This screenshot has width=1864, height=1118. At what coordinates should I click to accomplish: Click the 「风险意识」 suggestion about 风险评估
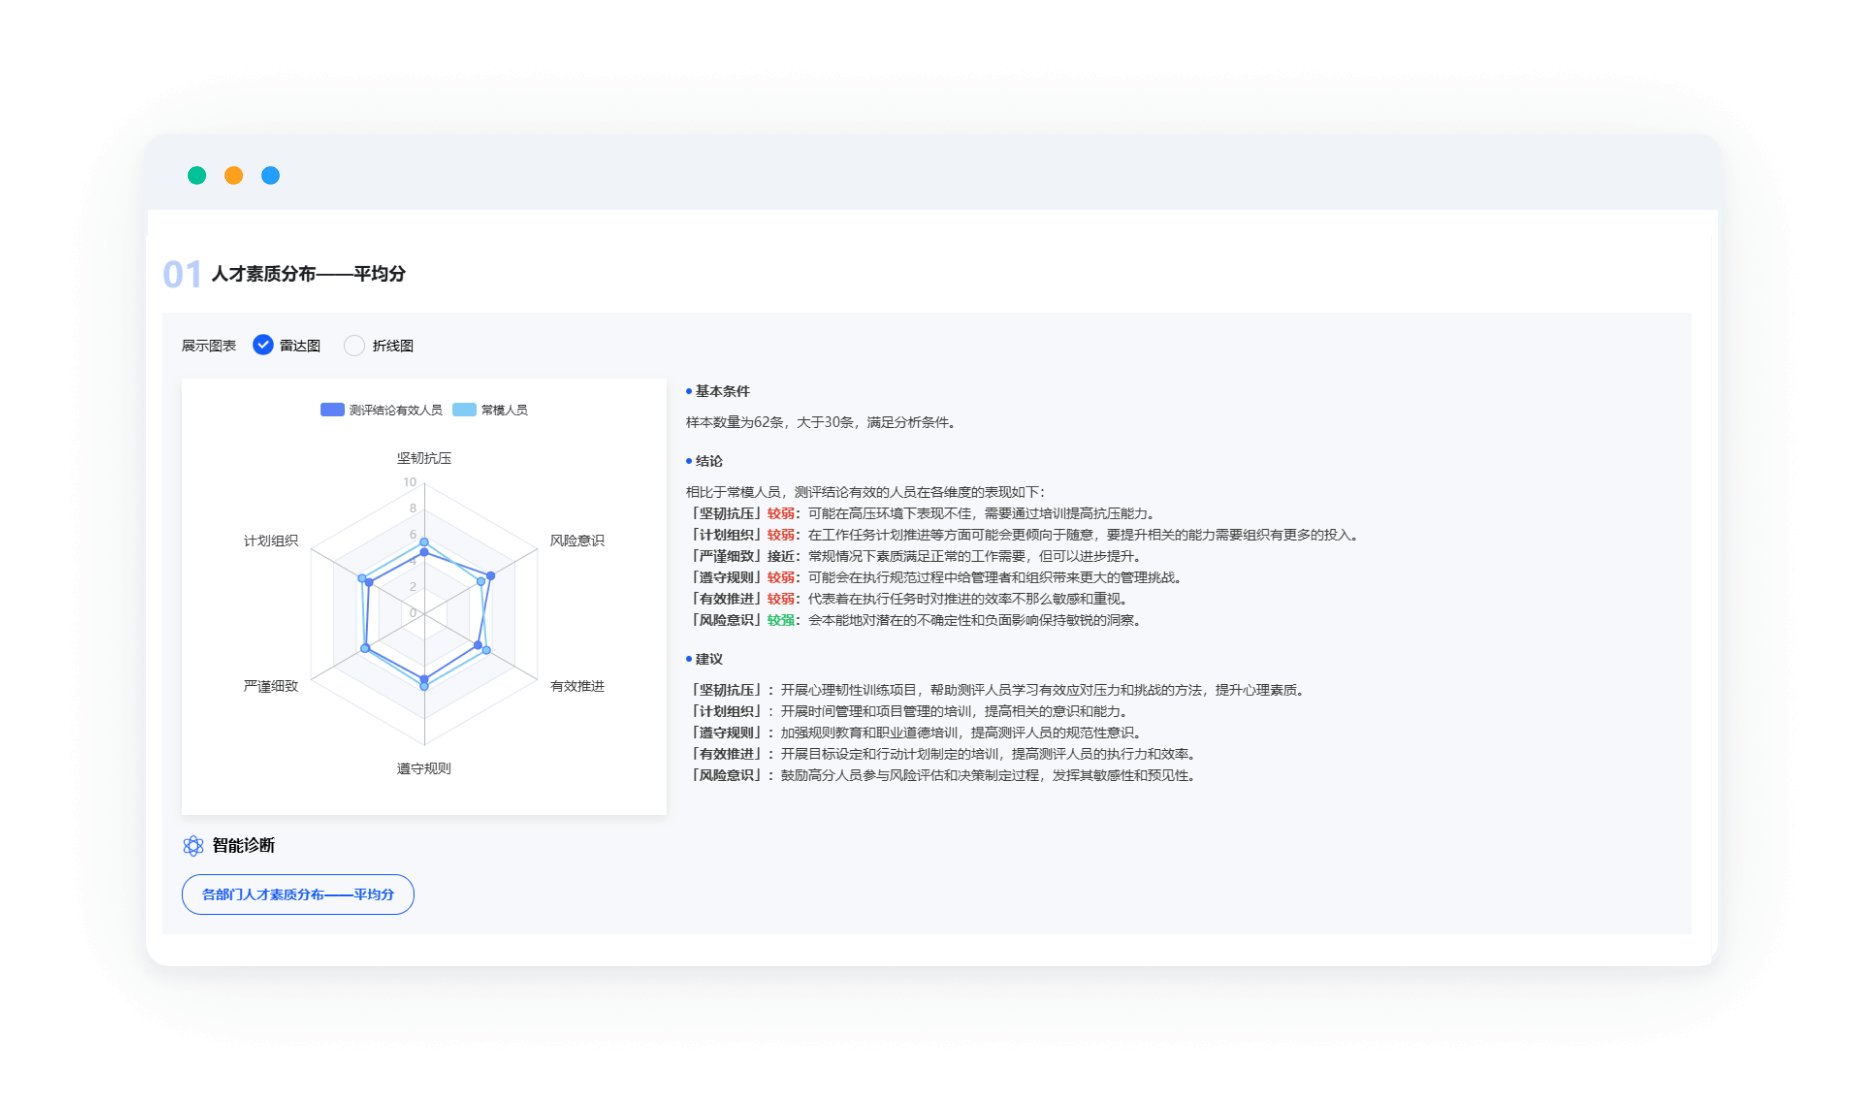pos(944,775)
